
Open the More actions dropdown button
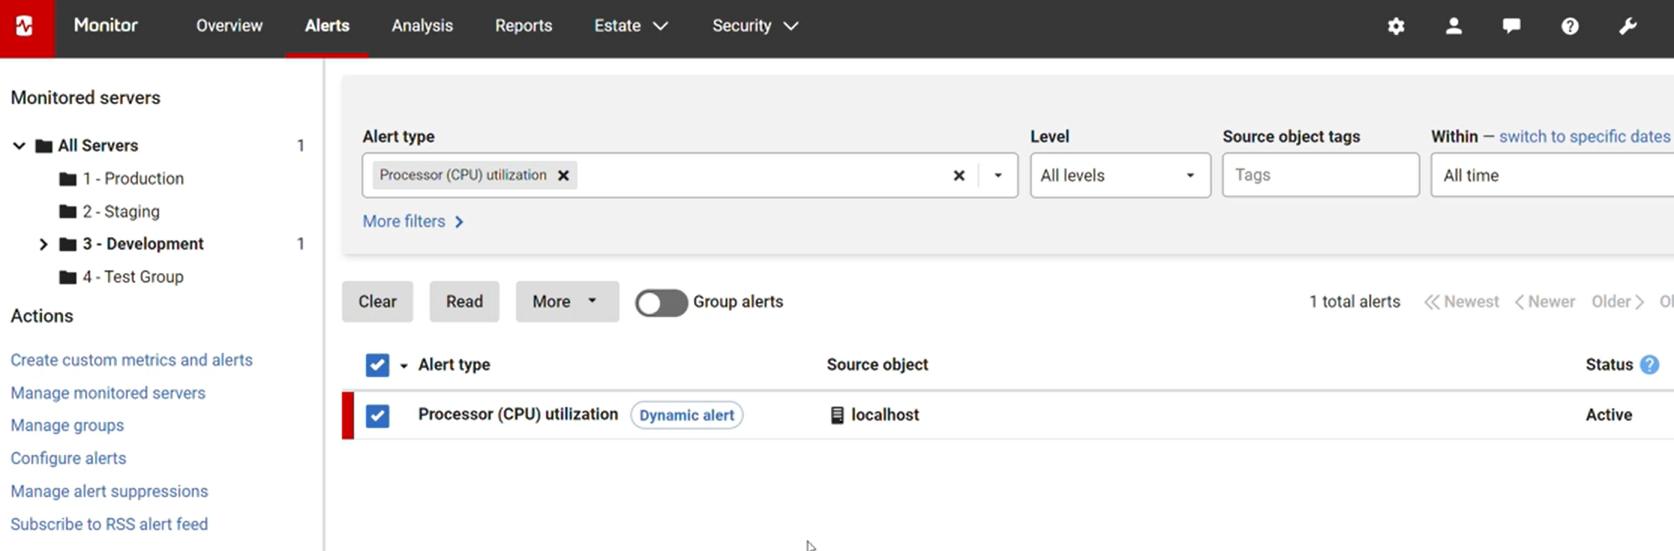[566, 302]
